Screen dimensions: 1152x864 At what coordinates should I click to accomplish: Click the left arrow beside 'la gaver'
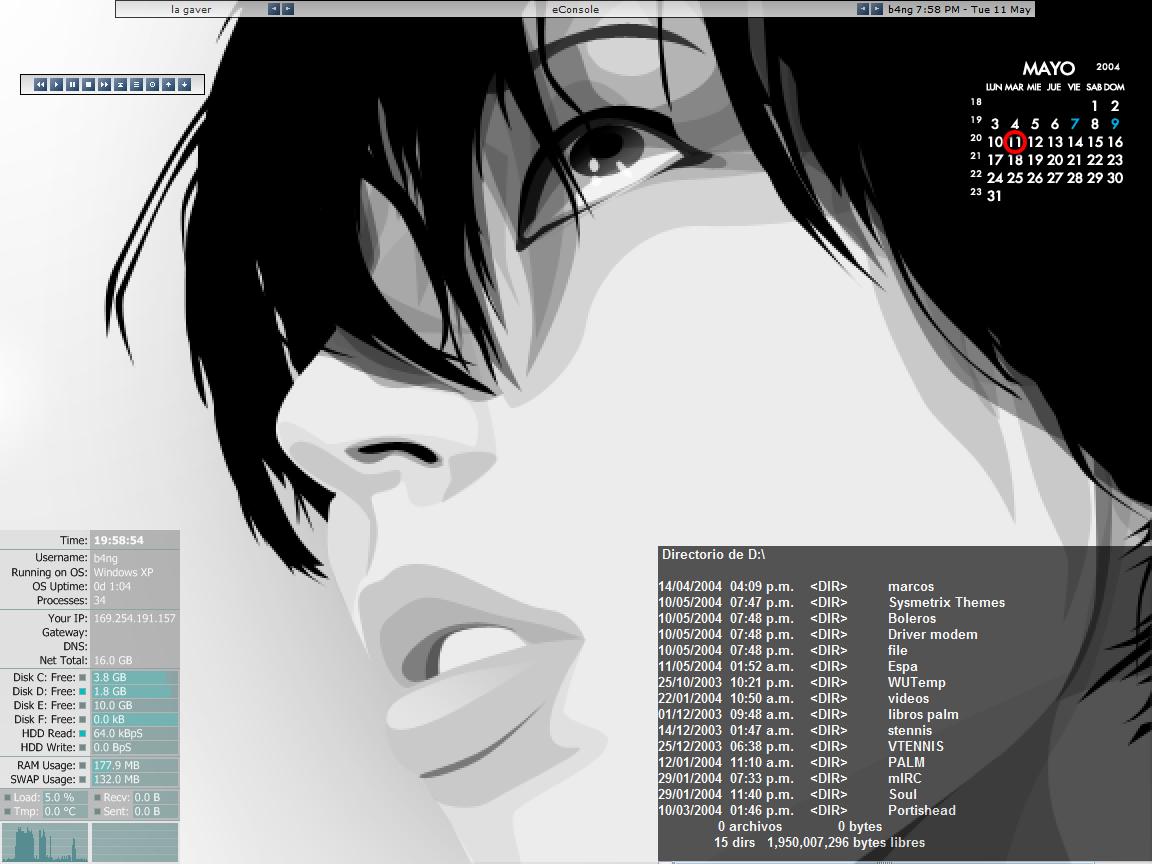(x=274, y=9)
